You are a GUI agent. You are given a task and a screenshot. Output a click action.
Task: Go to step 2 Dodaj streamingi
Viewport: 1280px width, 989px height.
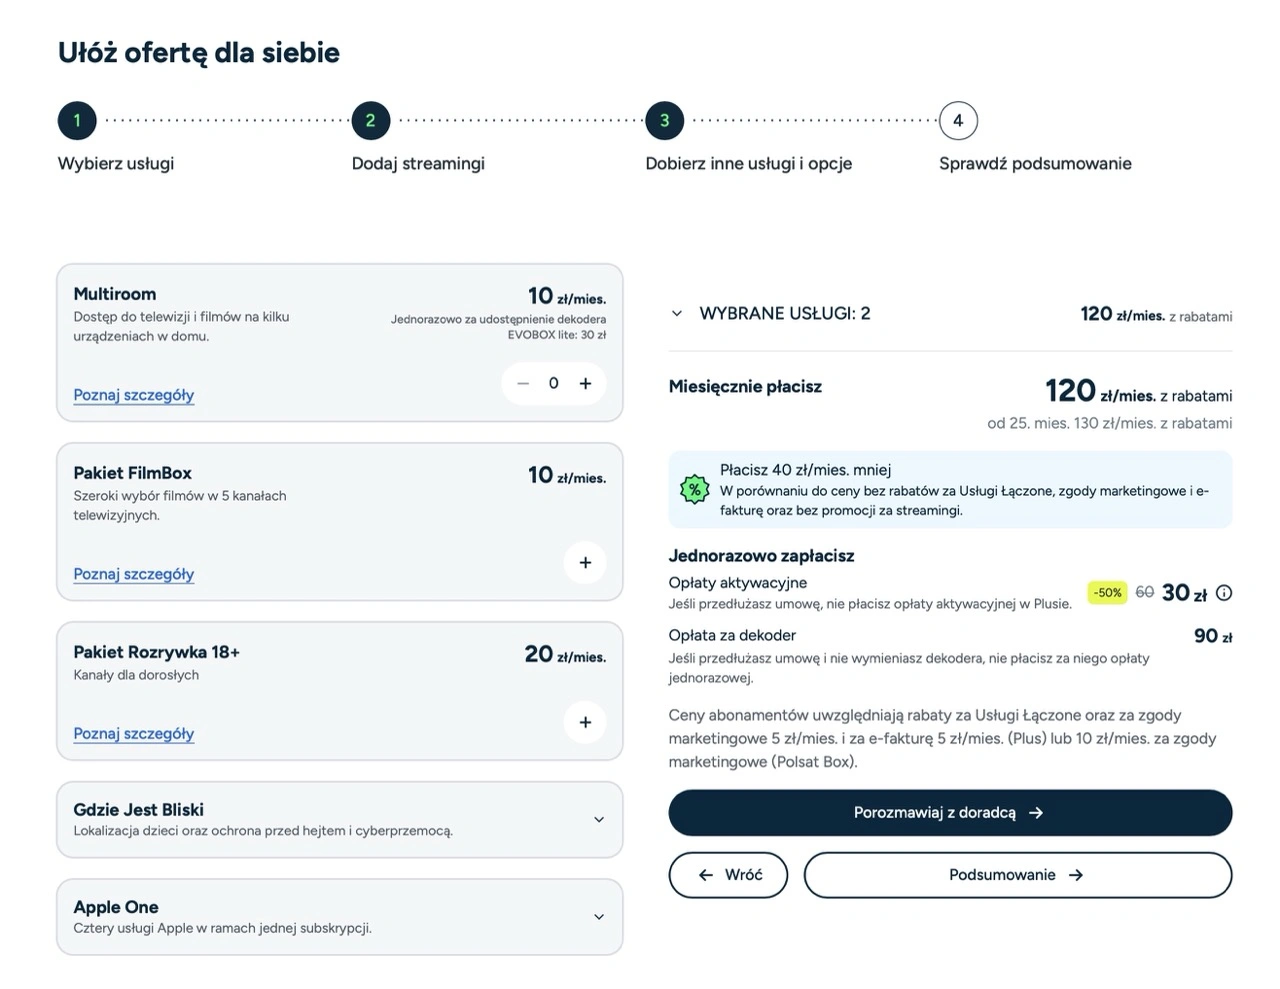tap(370, 121)
